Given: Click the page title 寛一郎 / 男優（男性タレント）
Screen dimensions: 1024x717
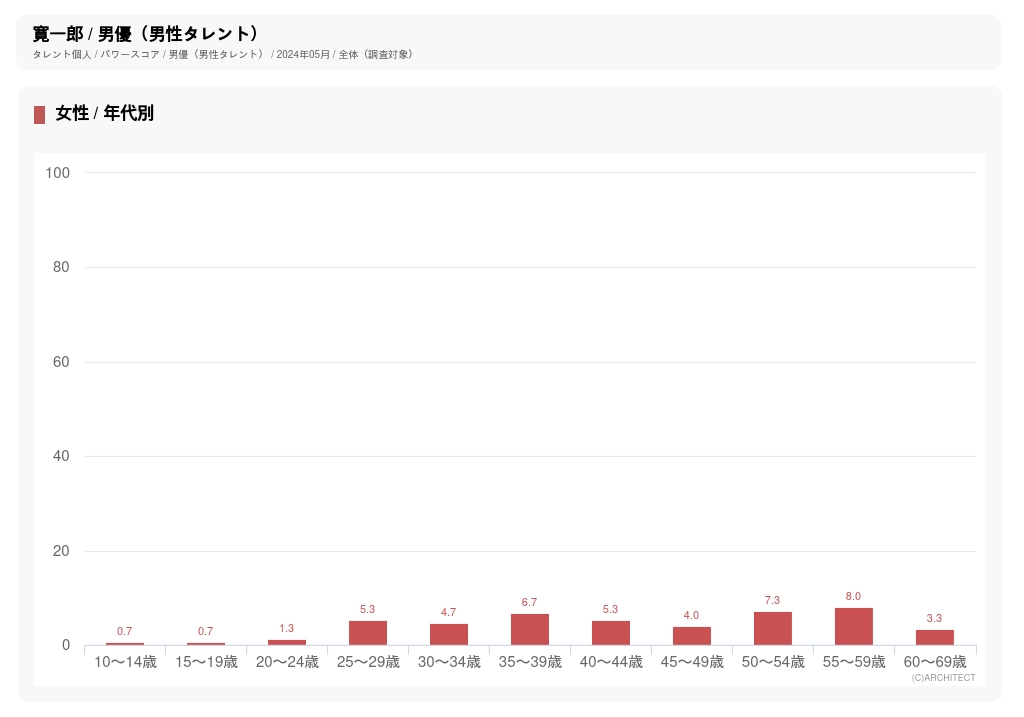Looking at the screenshot, I should pyautogui.click(x=146, y=34).
